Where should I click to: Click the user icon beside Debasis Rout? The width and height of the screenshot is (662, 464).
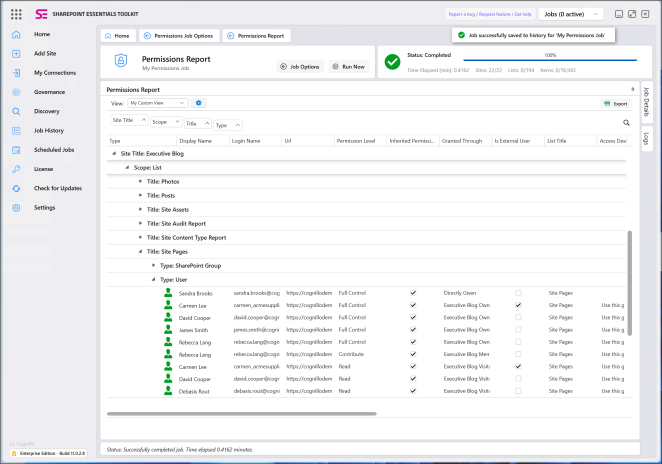click(x=168, y=391)
